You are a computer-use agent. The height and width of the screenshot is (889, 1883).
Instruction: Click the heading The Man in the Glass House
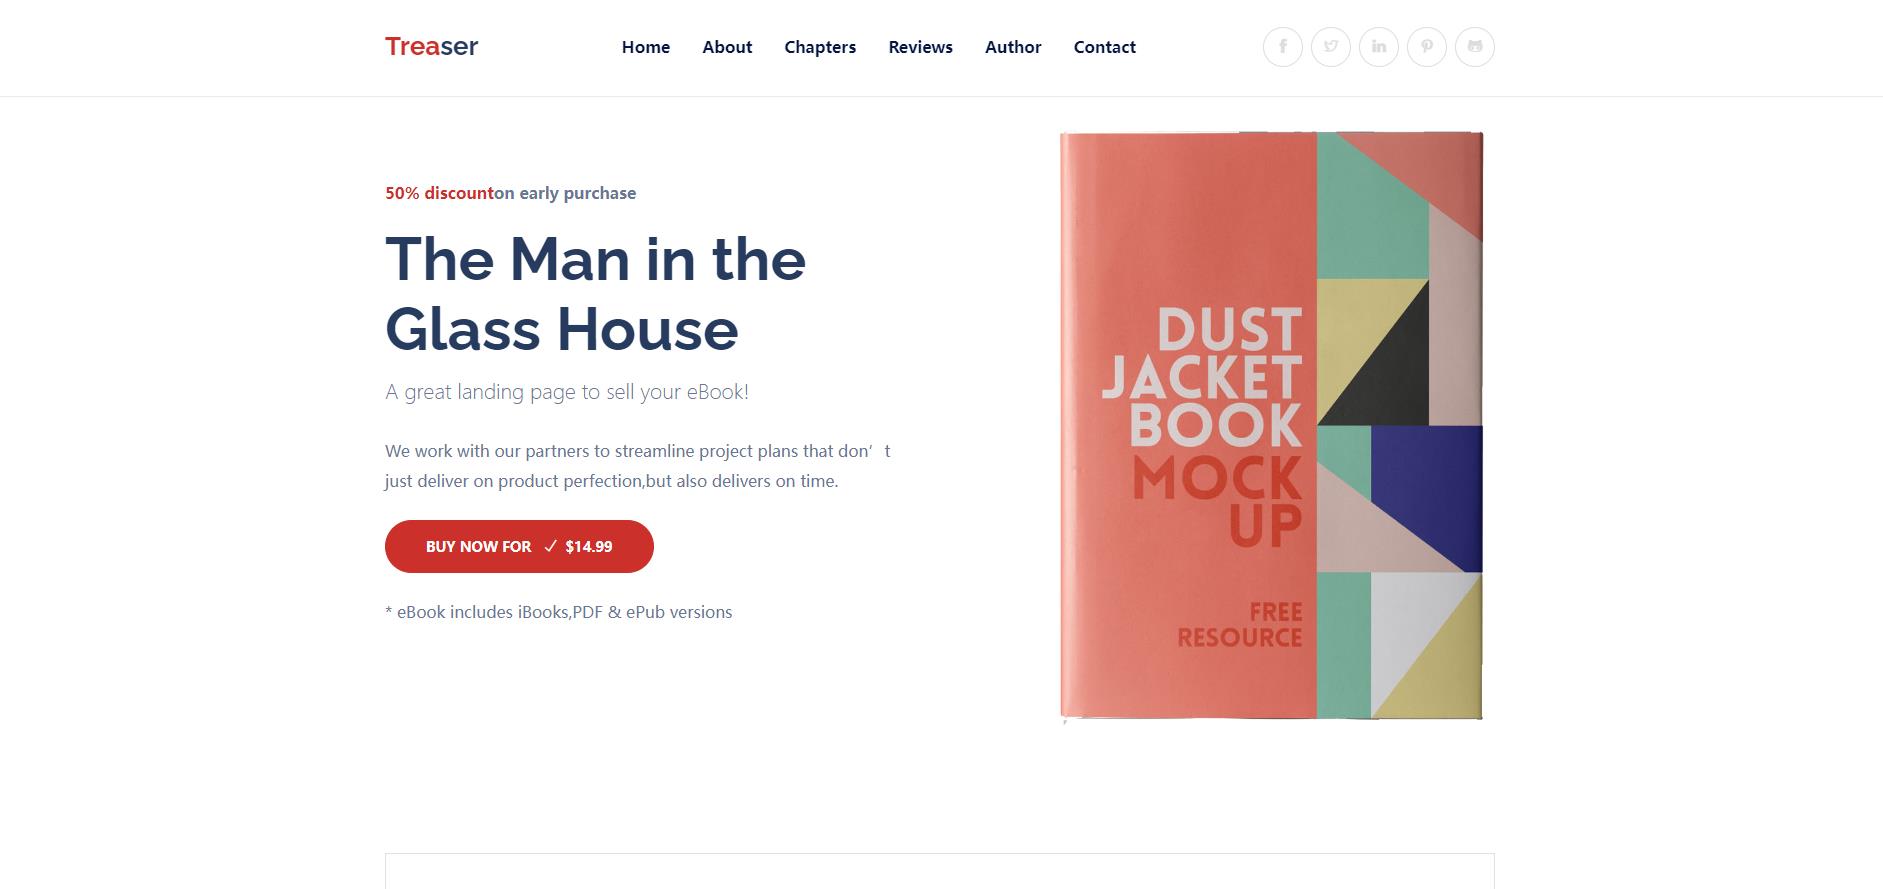pos(595,294)
